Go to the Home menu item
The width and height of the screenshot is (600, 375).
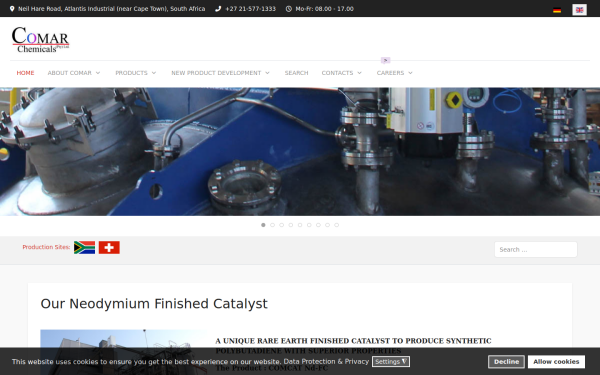25,73
